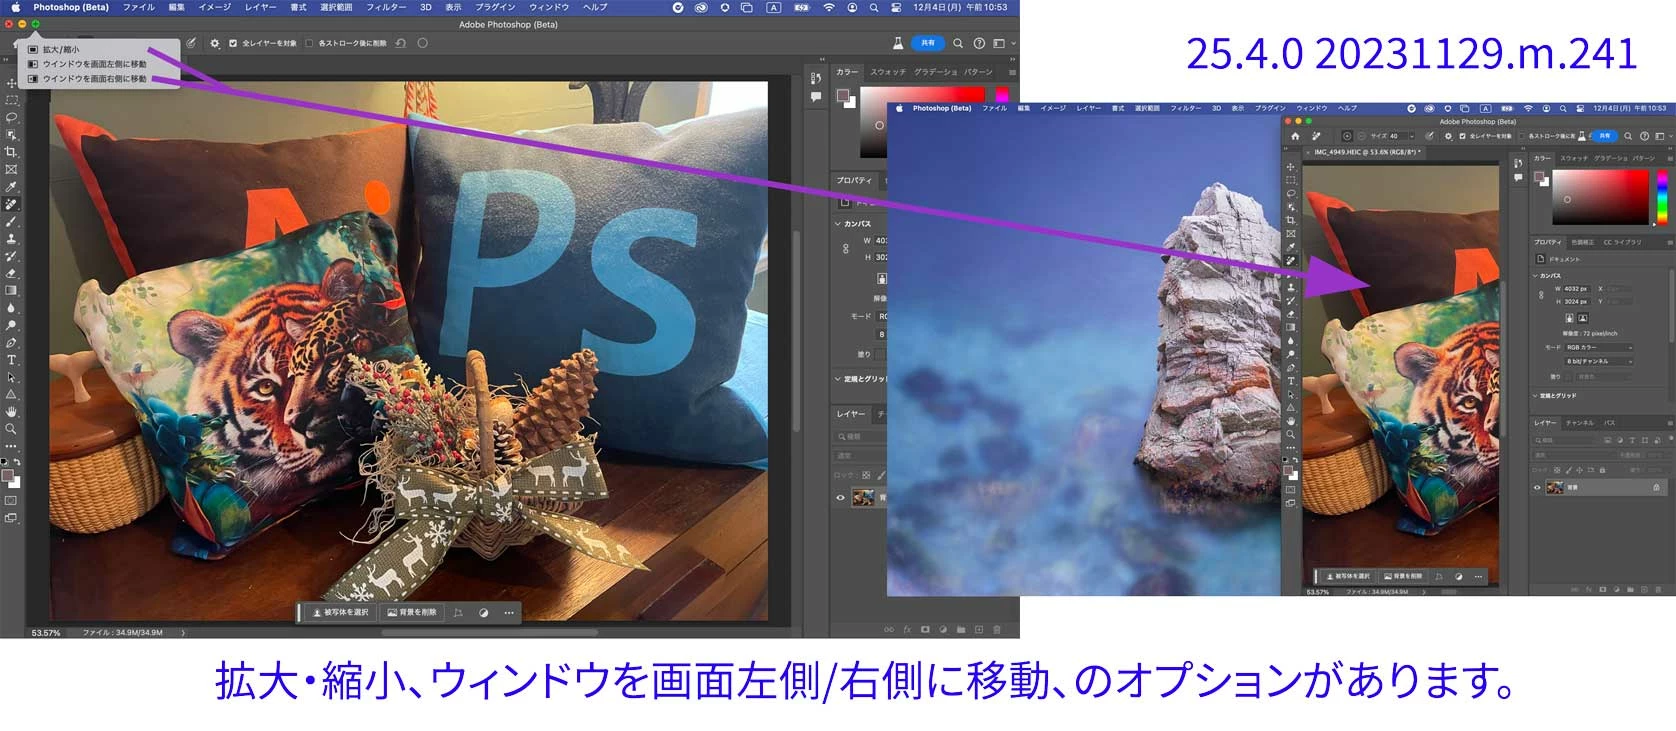This screenshot has width=1676, height=731.
Task: Open モード RGBカラー dropdown in right window
Action: [x=1599, y=347]
